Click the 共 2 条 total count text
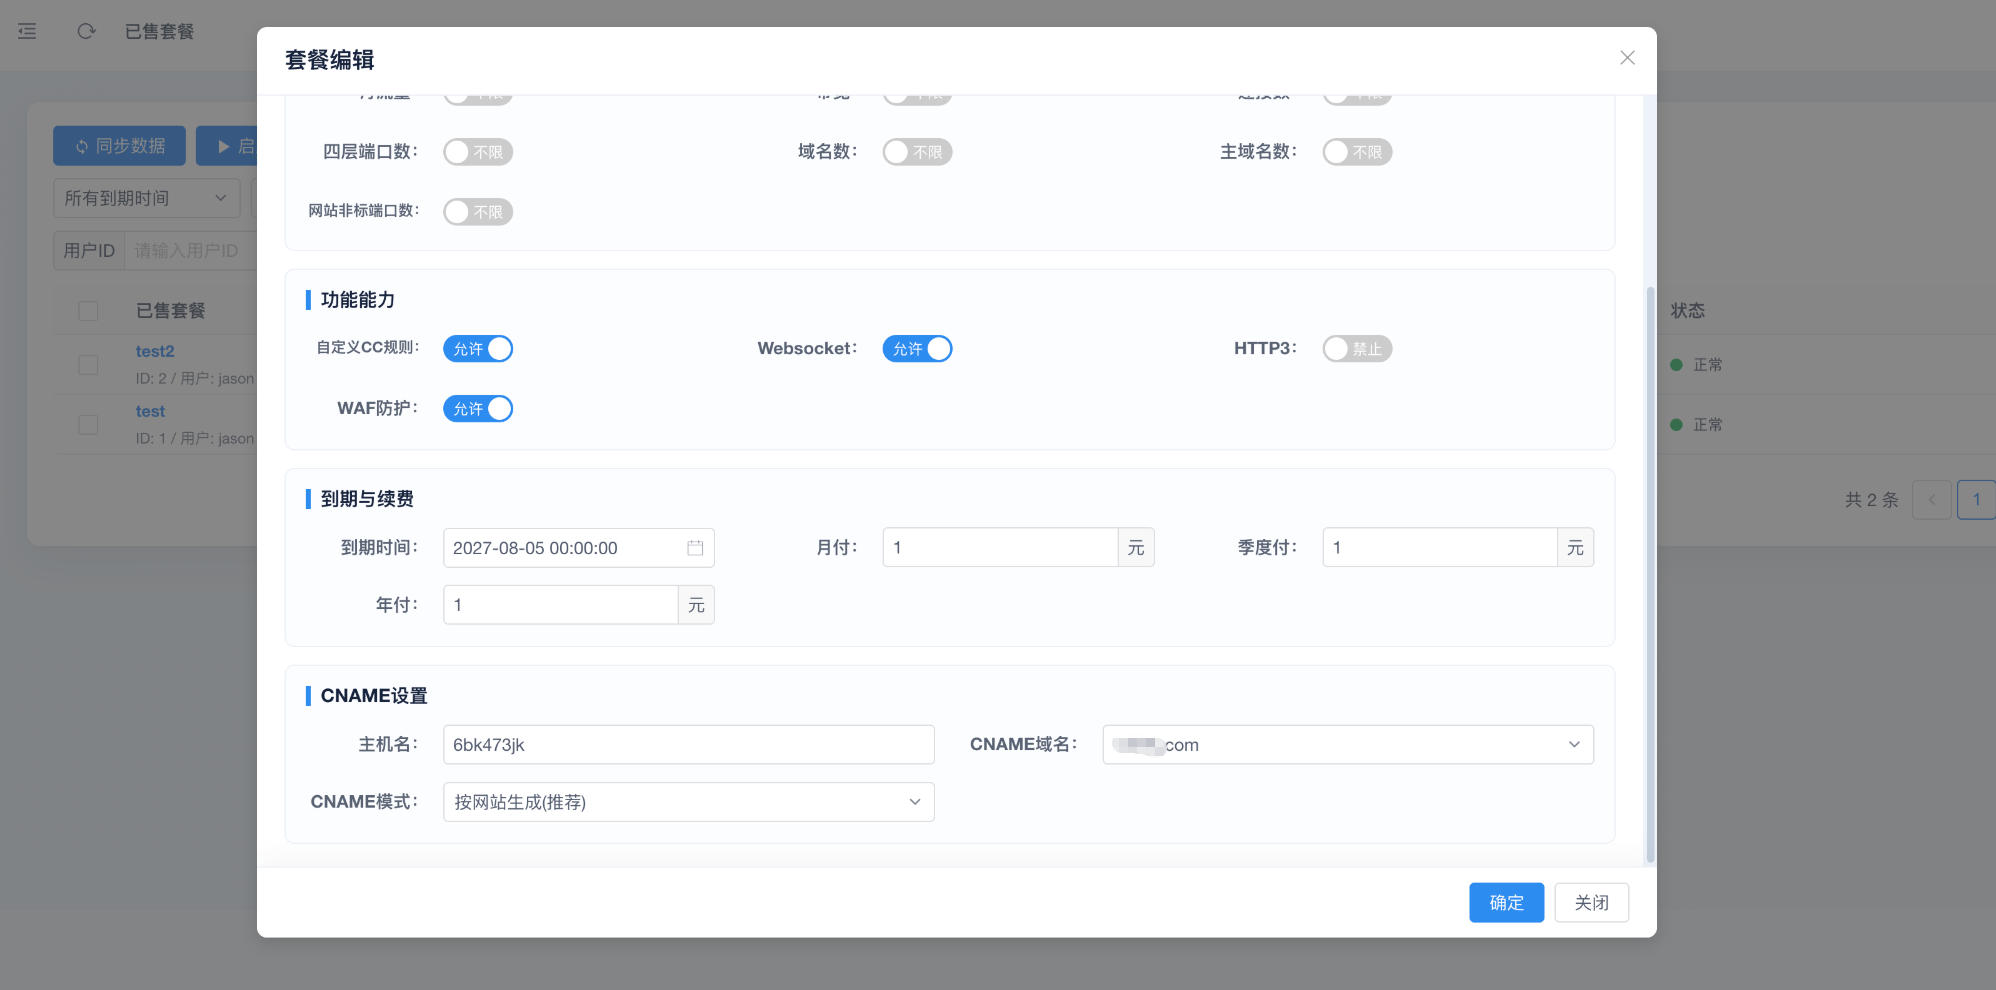This screenshot has width=1996, height=990. pos(1871,500)
